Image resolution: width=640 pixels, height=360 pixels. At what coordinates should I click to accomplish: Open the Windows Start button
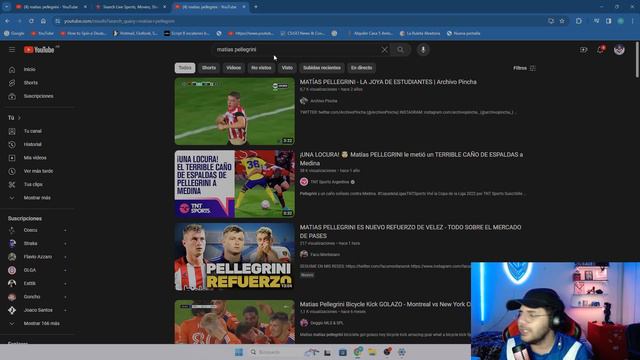point(239,352)
